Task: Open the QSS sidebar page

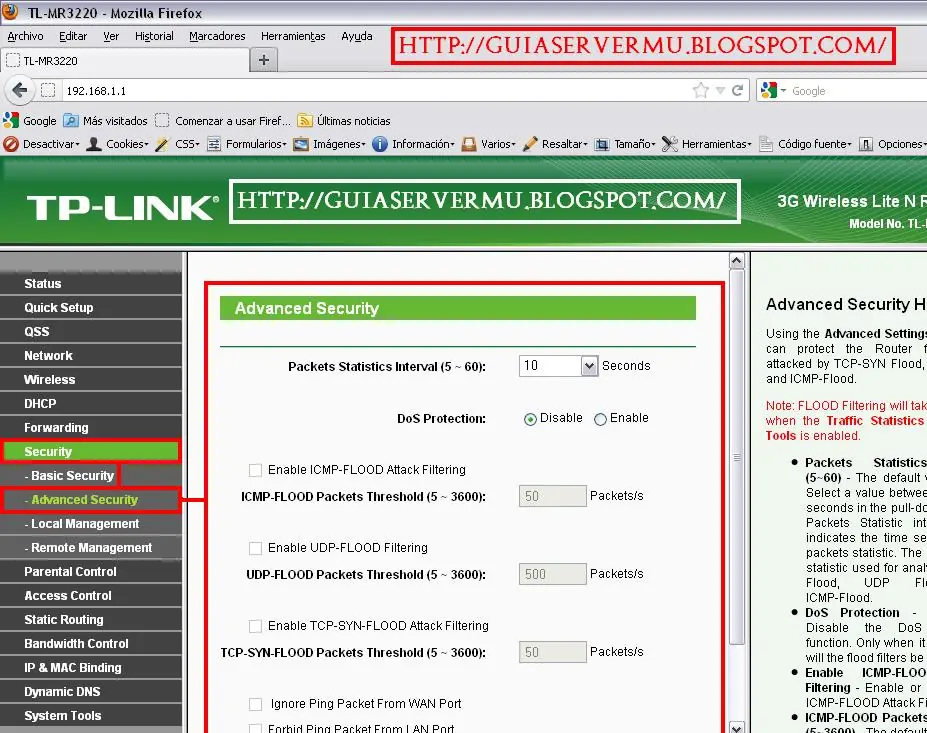Action: pos(91,332)
